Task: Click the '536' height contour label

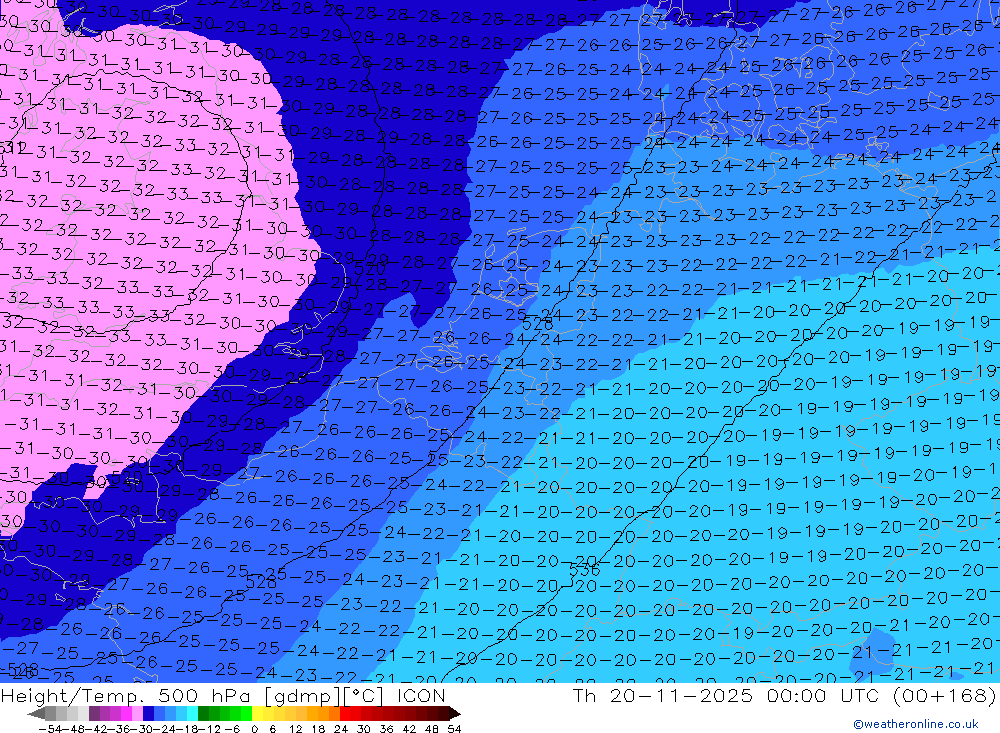Action: 584,570
